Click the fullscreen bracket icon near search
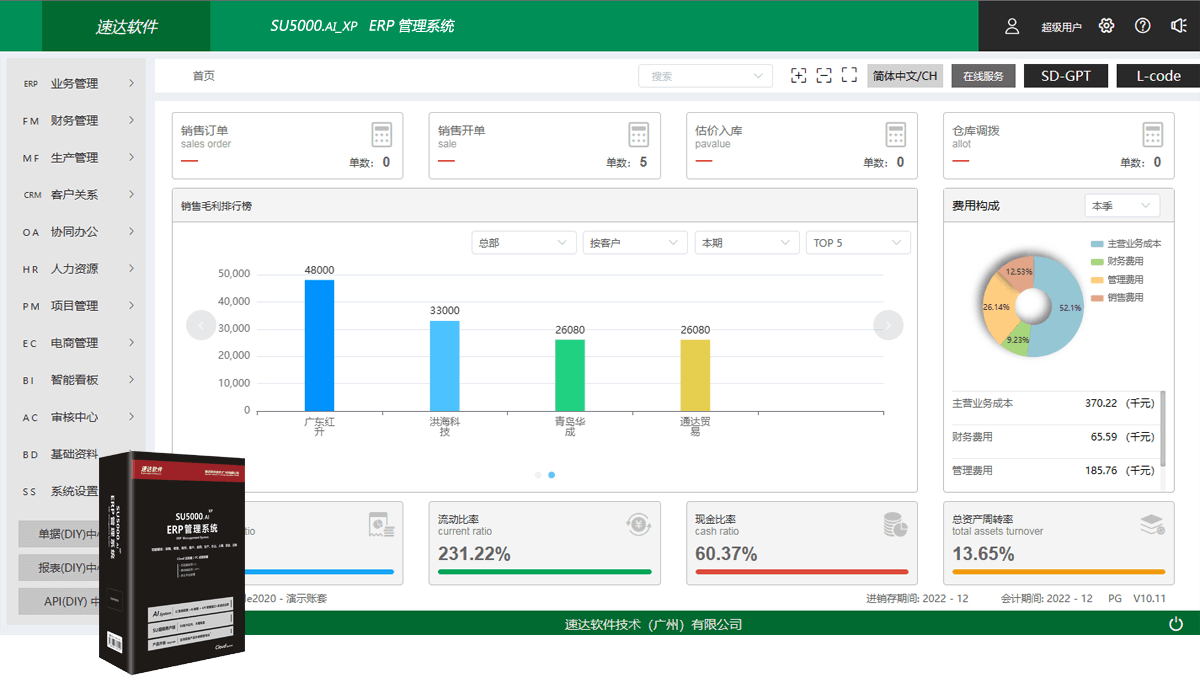The width and height of the screenshot is (1200, 700). point(849,75)
